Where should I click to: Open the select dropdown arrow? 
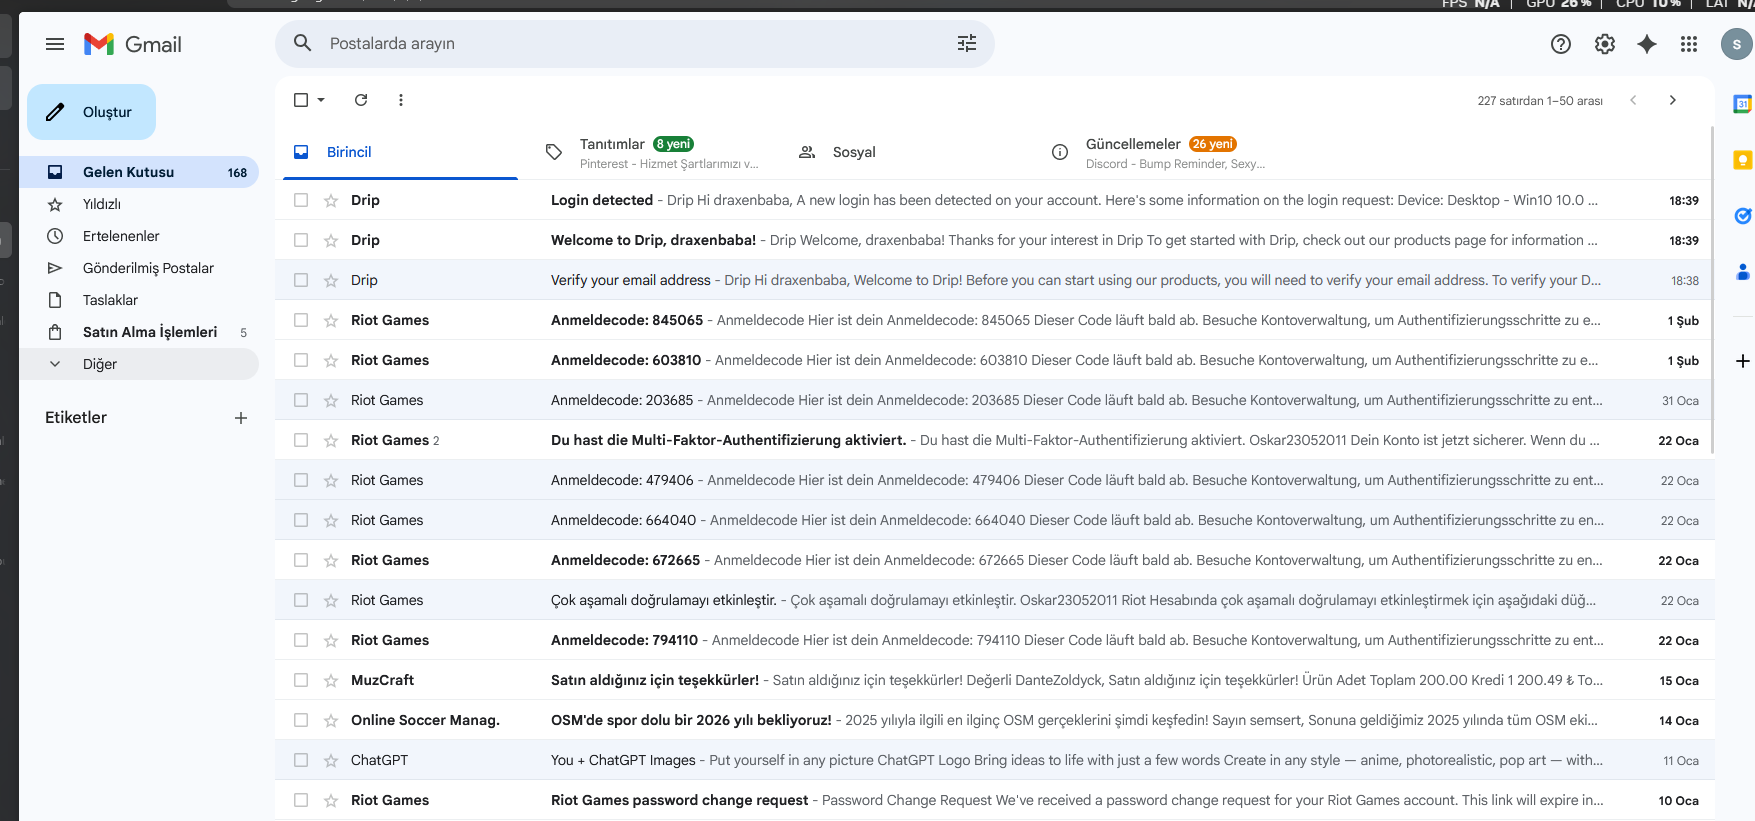pos(321,100)
